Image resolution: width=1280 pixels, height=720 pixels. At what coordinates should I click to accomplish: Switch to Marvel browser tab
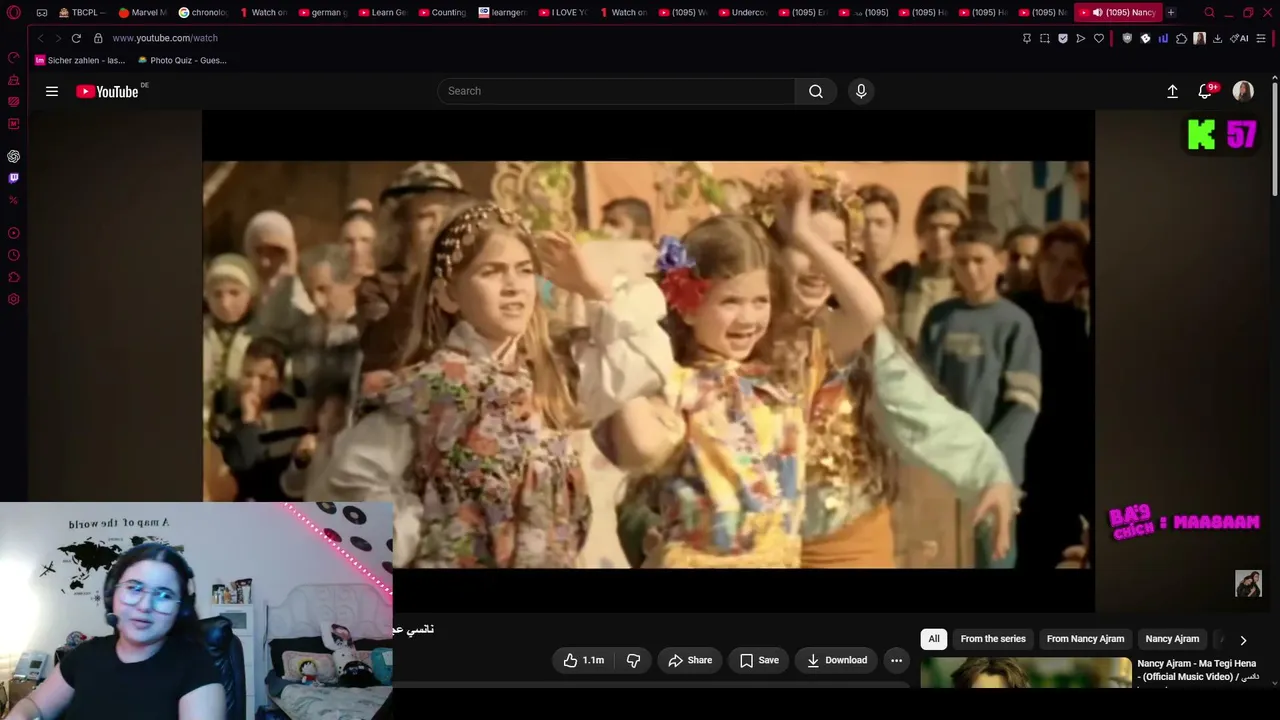click(x=142, y=13)
